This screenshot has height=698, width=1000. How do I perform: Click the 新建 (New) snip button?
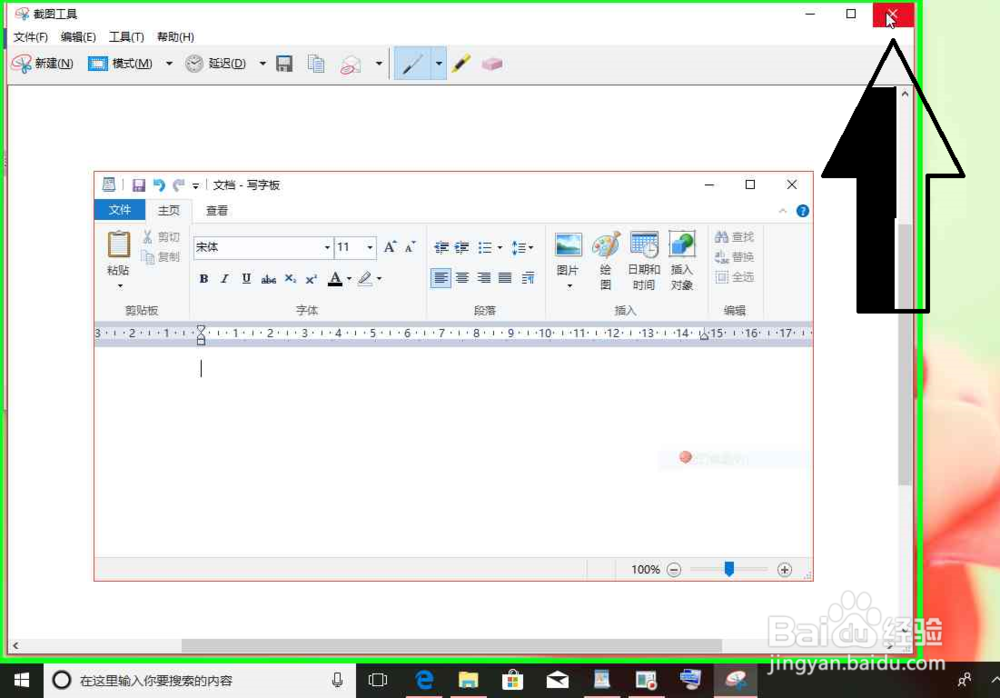pyautogui.click(x=42, y=62)
